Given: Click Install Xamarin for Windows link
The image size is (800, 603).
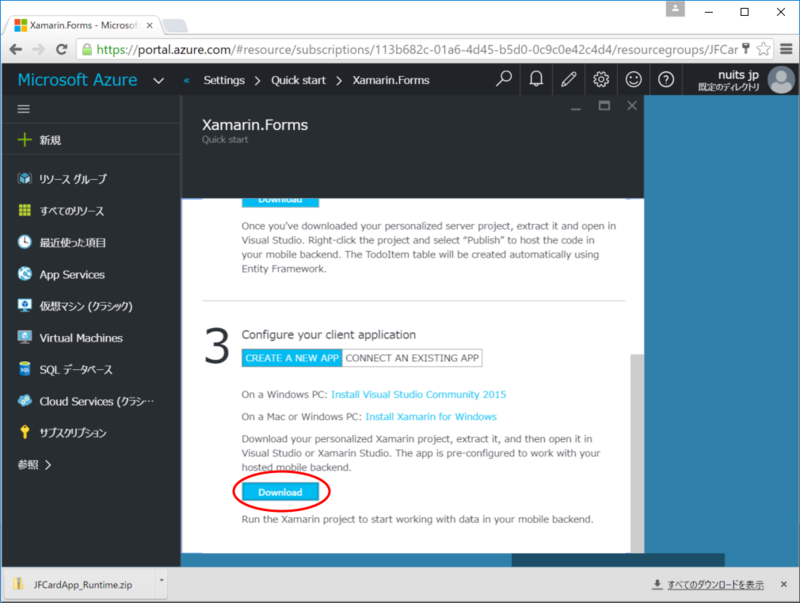Looking at the screenshot, I should tap(431, 417).
